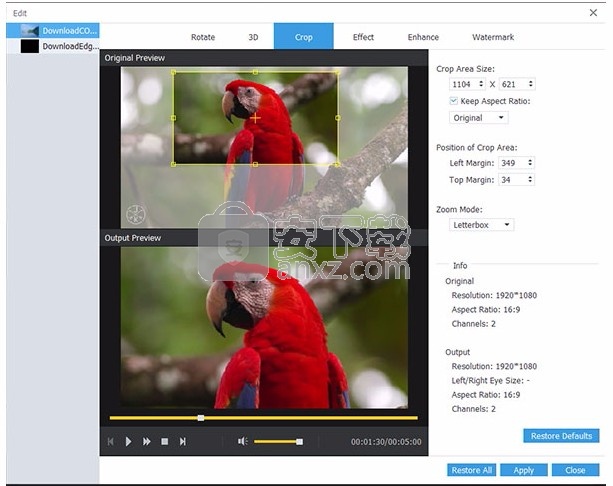Close the Edit dialog with X
This screenshot has width=613, height=486.
coord(593,13)
